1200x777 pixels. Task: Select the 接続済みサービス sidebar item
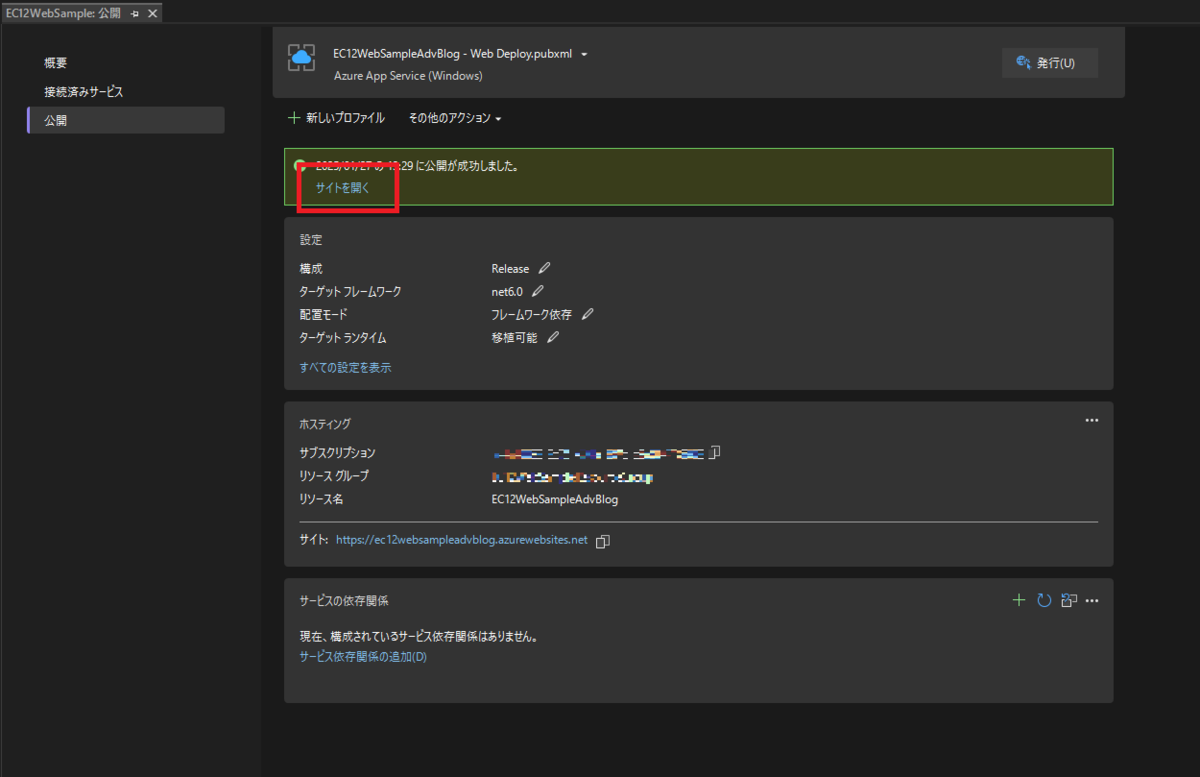[x=84, y=92]
